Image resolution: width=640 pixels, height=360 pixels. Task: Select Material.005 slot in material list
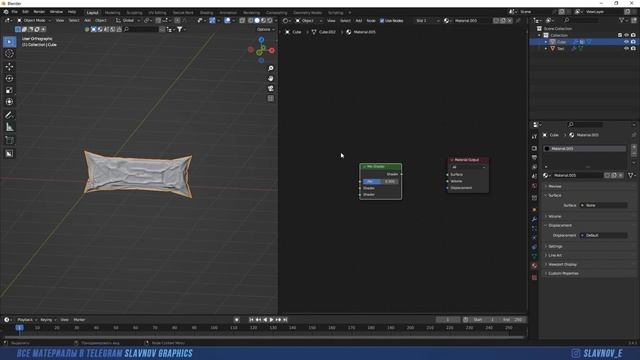[x=584, y=149]
